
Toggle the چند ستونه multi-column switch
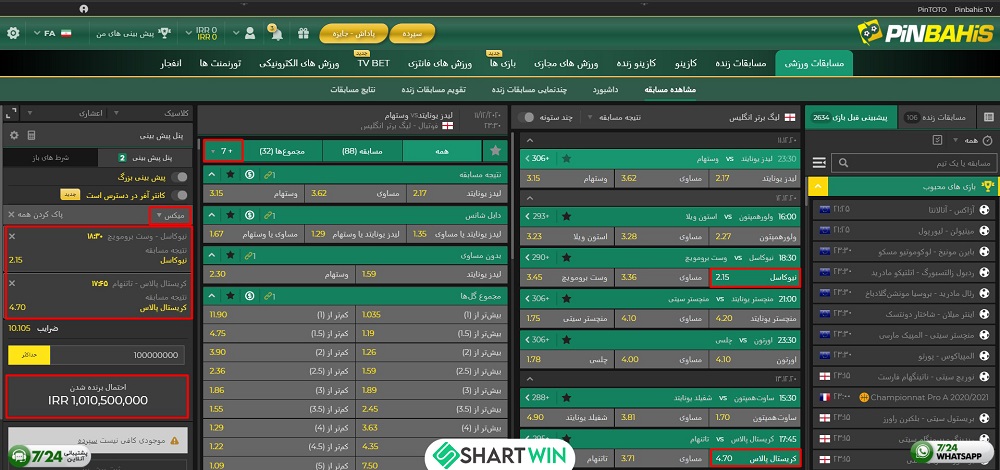(526, 117)
